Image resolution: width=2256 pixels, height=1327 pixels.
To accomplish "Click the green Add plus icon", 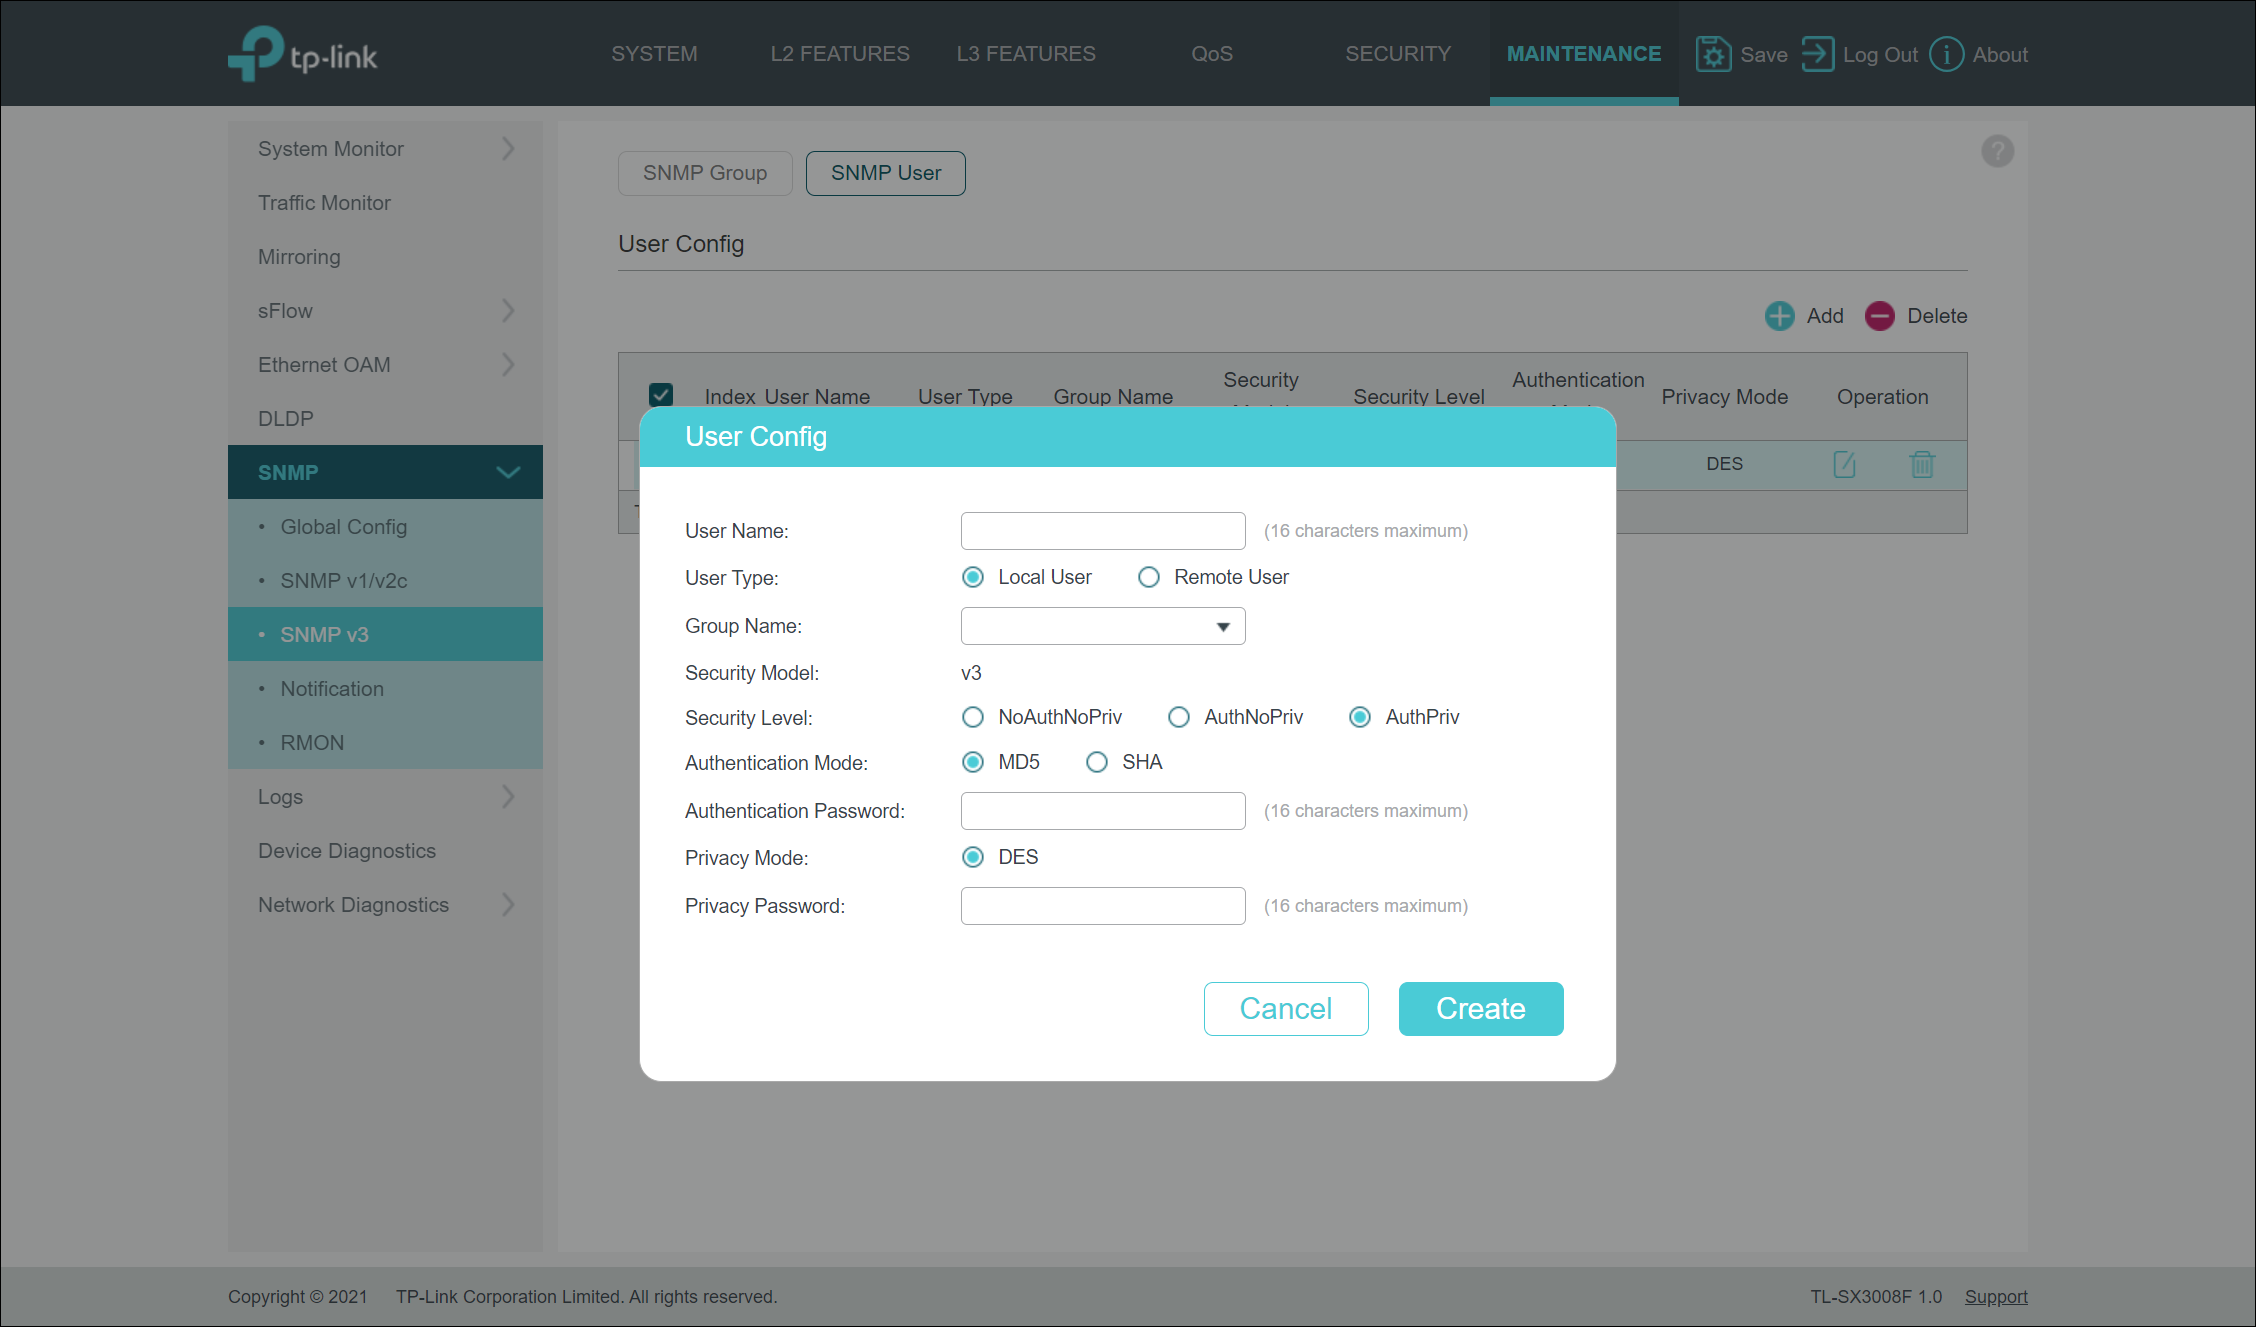I will click(1779, 316).
